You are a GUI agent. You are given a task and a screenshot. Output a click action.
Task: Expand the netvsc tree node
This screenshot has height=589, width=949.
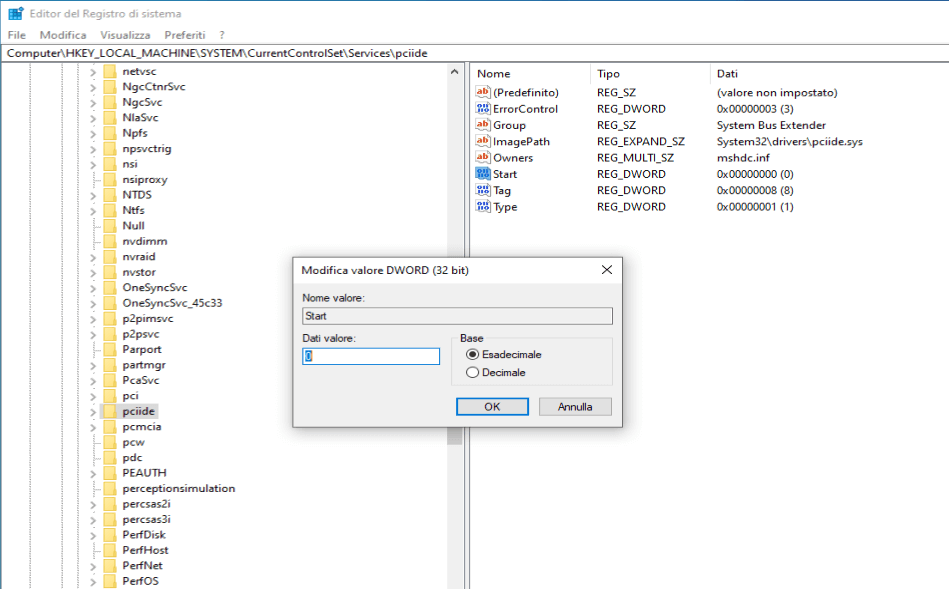[93, 72]
